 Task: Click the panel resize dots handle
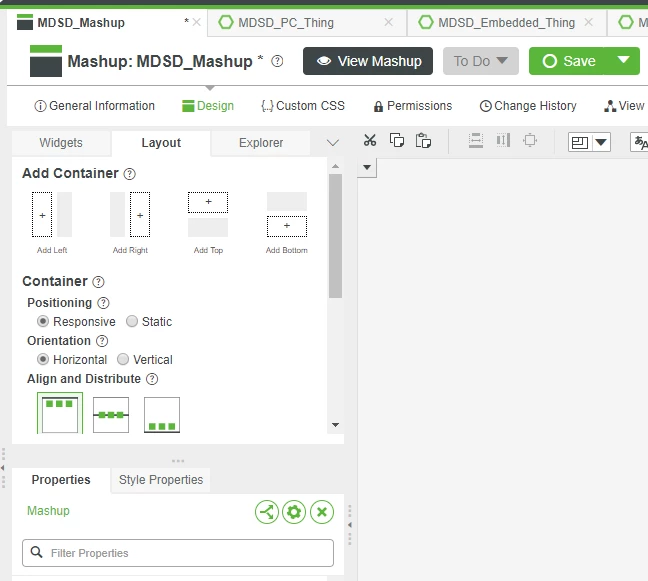[x=178, y=460]
